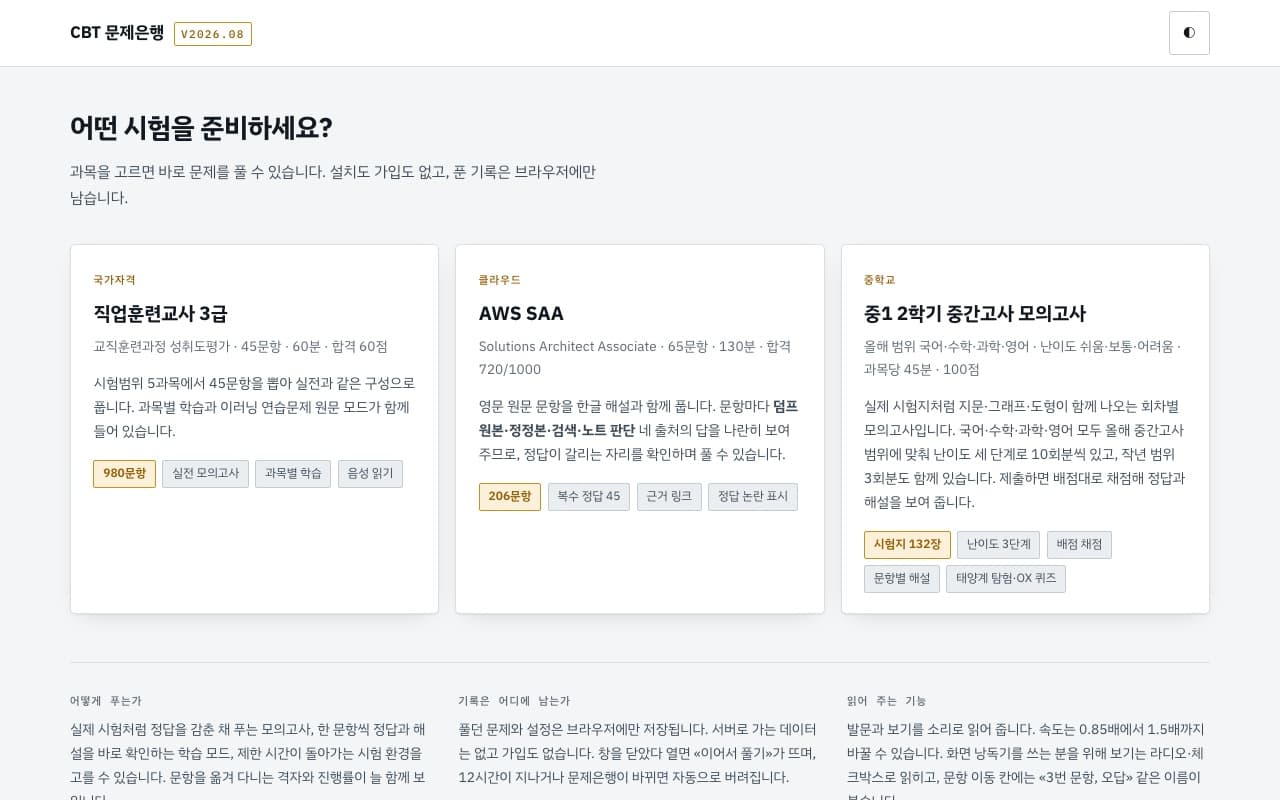This screenshot has height=800, width=1280.
Task: Click the 어떻게 푸는가 section heading
Action: [106, 701]
